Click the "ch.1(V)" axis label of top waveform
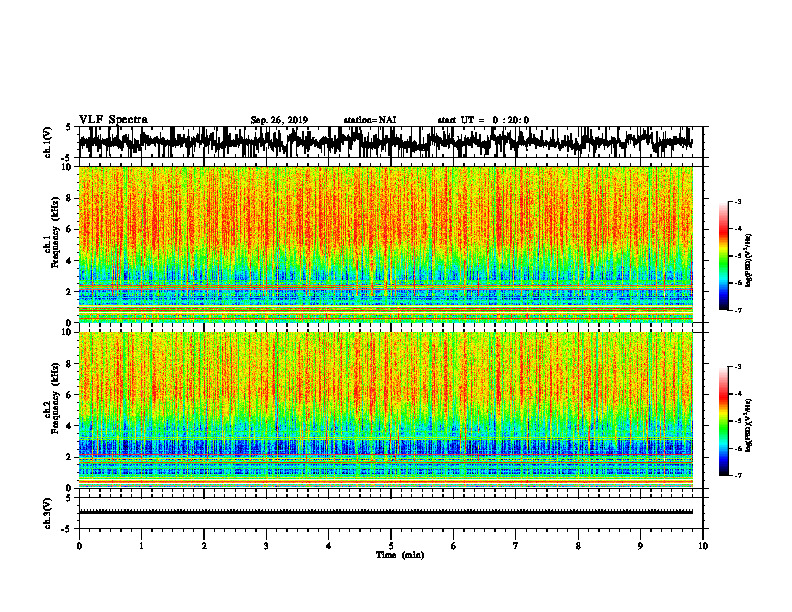 [x=48, y=142]
